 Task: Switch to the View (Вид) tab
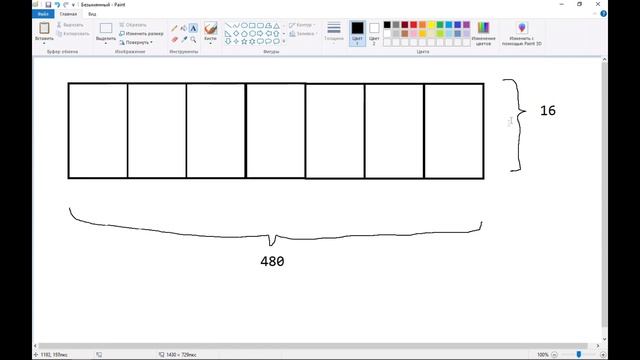92,14
